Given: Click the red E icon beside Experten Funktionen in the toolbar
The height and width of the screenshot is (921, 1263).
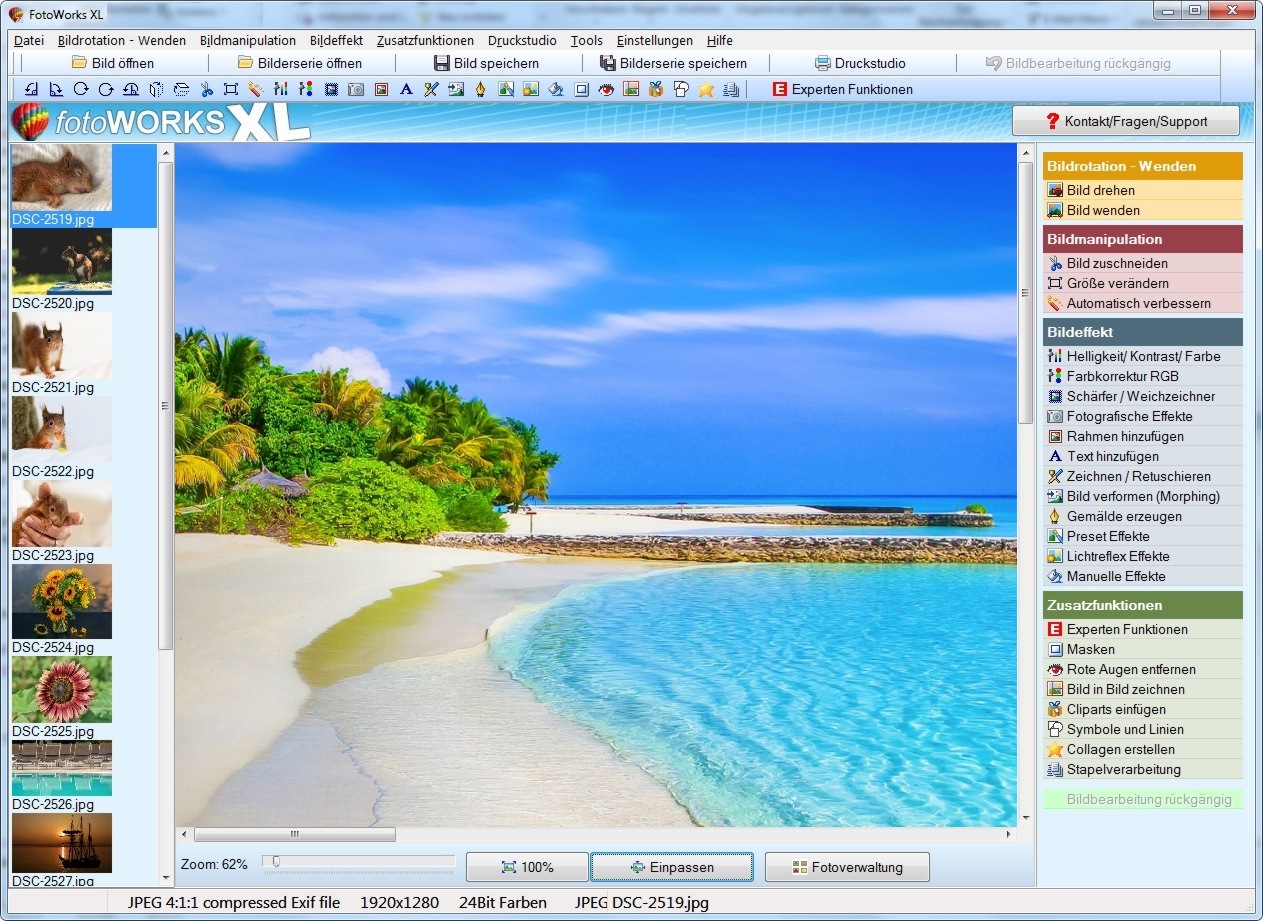Looking at the screenshot, I should 780,89.
